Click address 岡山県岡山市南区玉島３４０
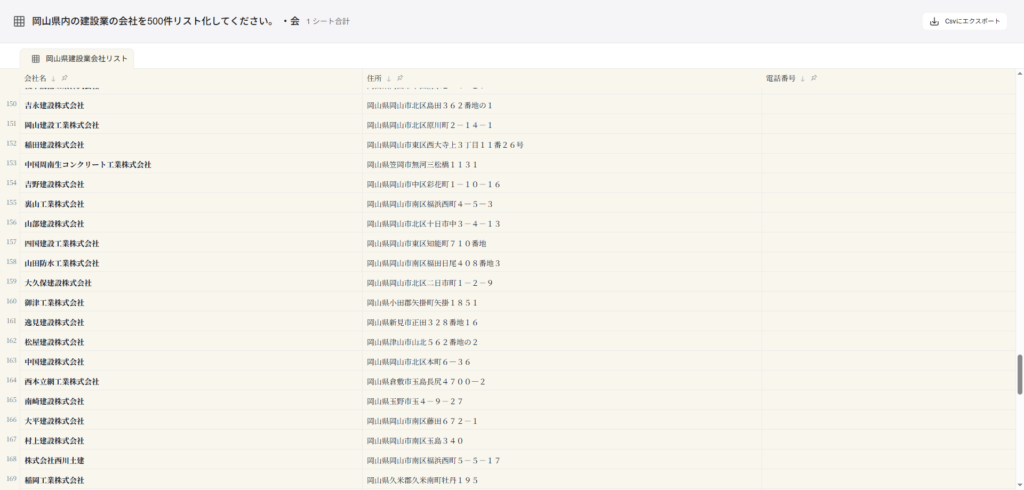This screenshot has width=1024, height=490. 415,440
